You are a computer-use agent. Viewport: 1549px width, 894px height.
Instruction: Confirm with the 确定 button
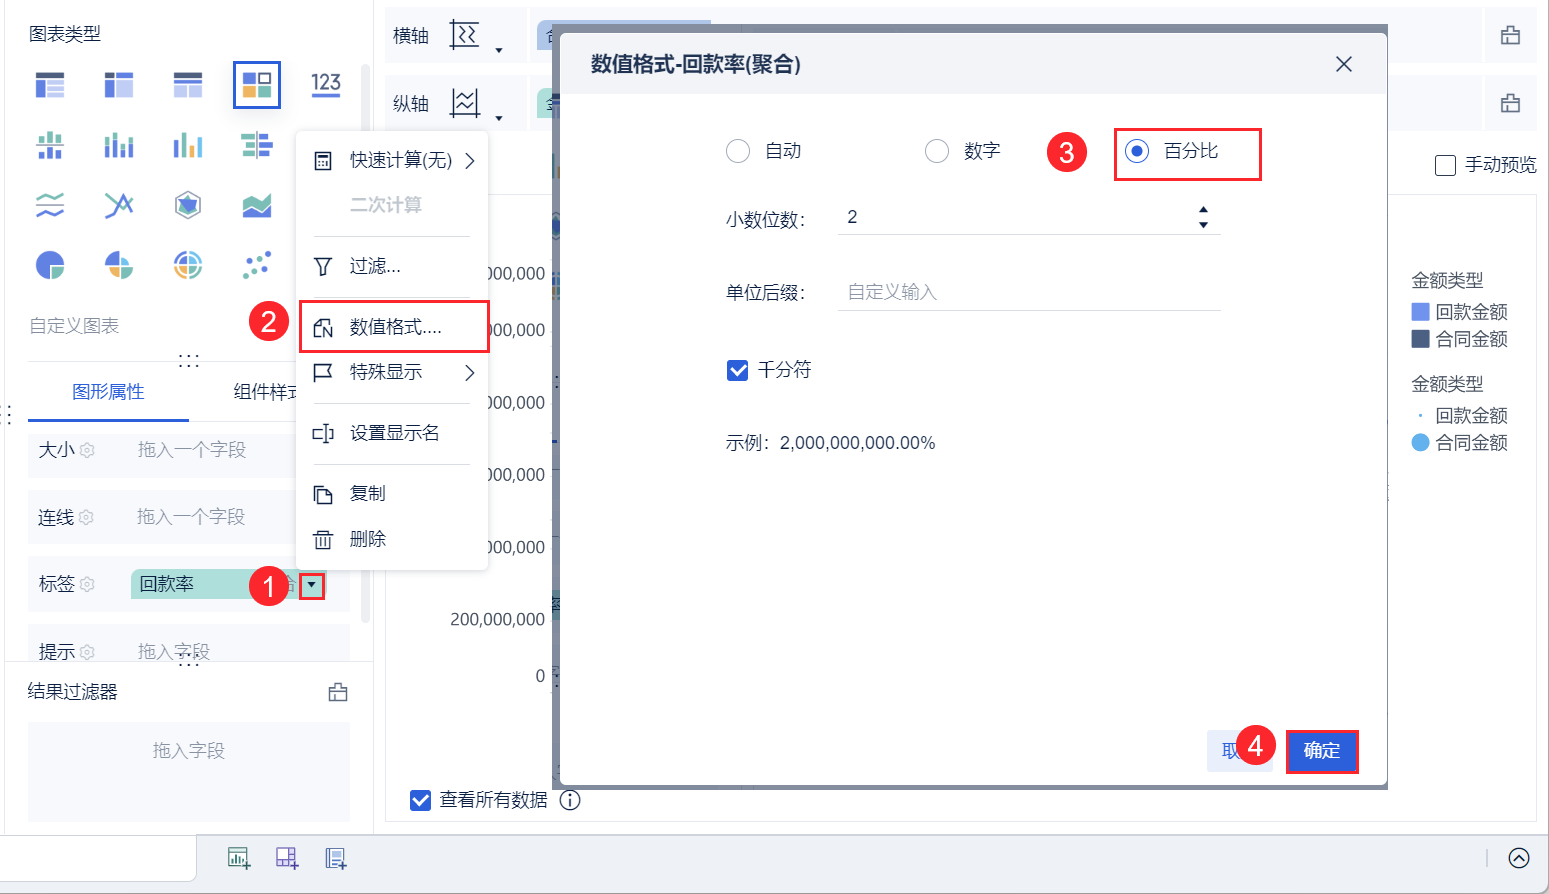[x=1322, y=751]
